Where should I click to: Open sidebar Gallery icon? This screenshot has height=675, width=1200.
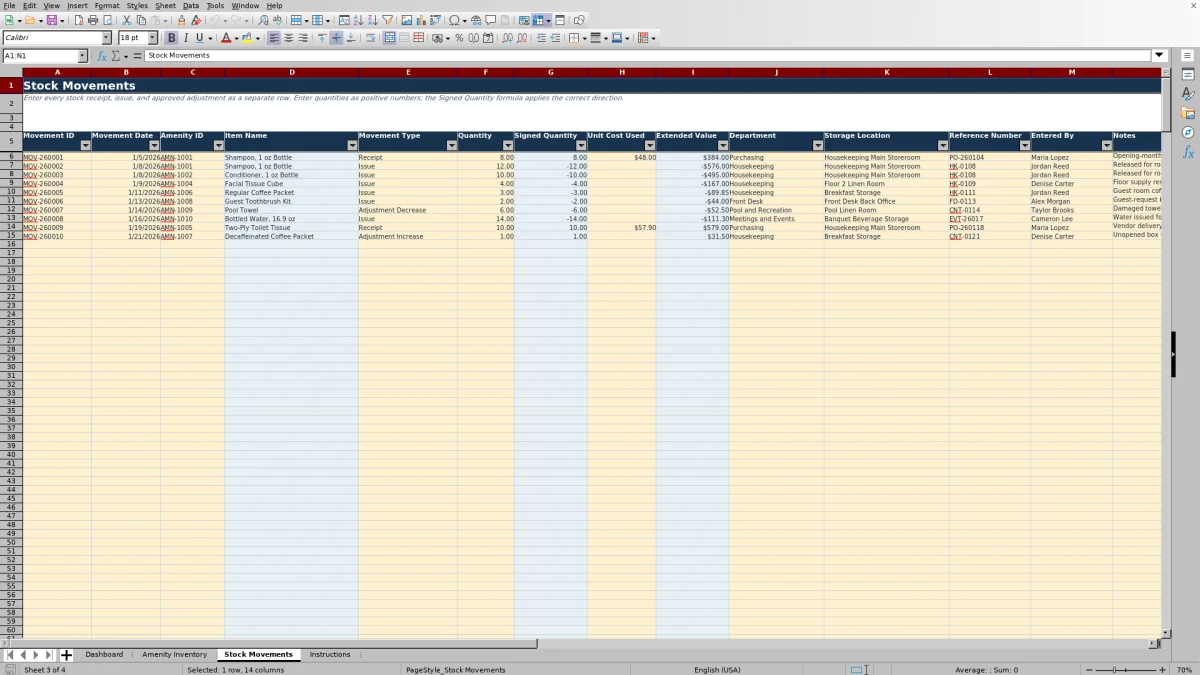[x=1188, y=113]
